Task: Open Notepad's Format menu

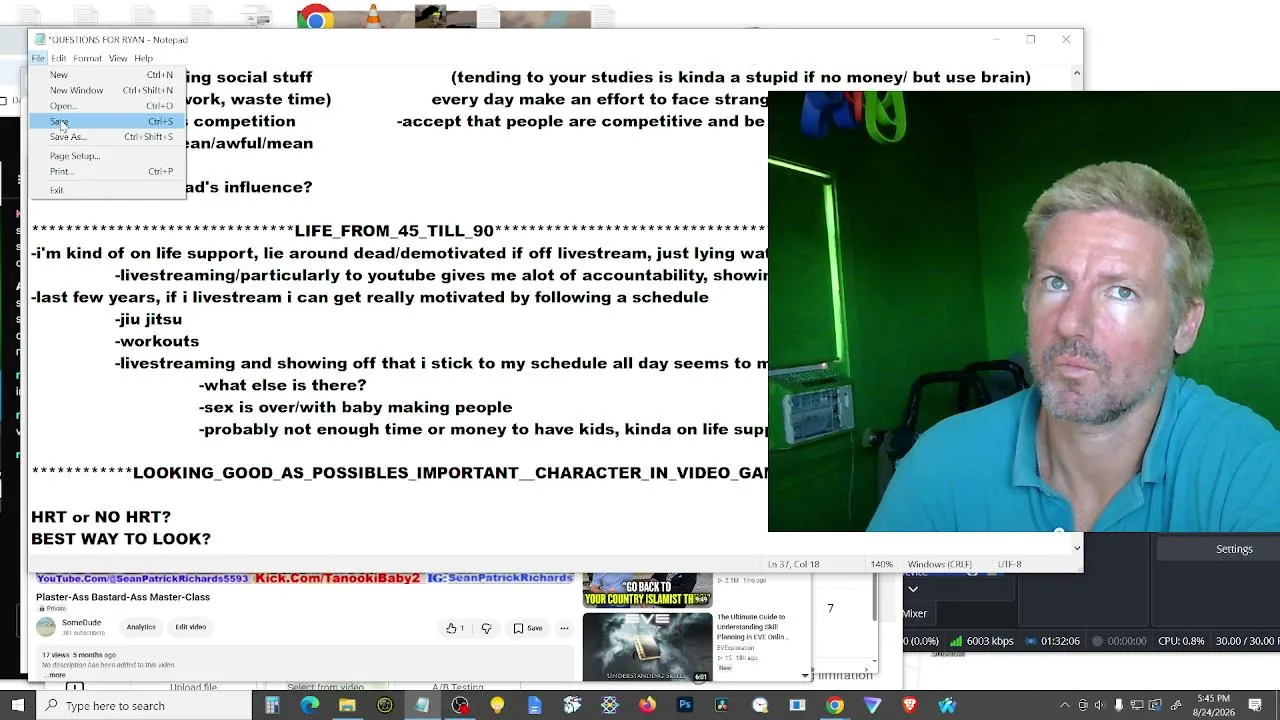Action: (87, 58)
